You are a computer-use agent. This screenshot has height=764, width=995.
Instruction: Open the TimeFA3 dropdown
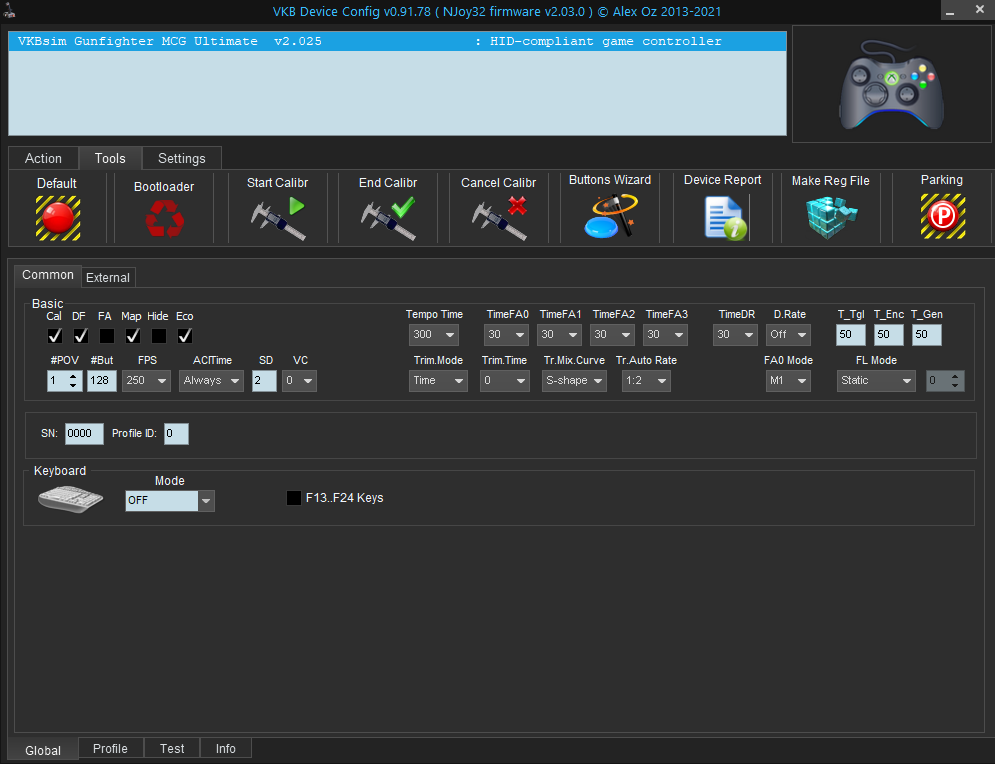[666, 335]
